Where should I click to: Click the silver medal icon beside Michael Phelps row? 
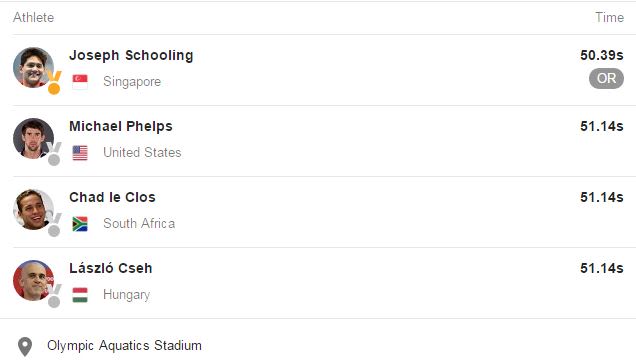(54, 154)
